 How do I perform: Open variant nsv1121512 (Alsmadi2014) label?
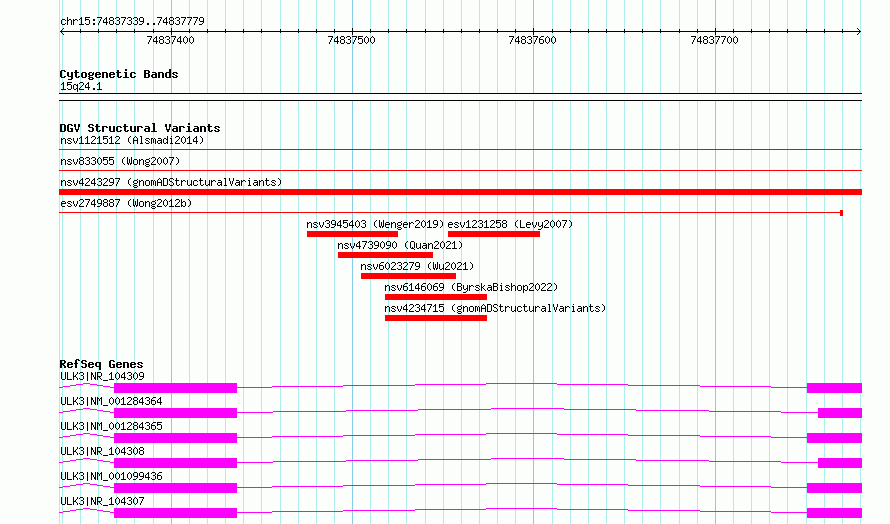(x=132, y=140)
